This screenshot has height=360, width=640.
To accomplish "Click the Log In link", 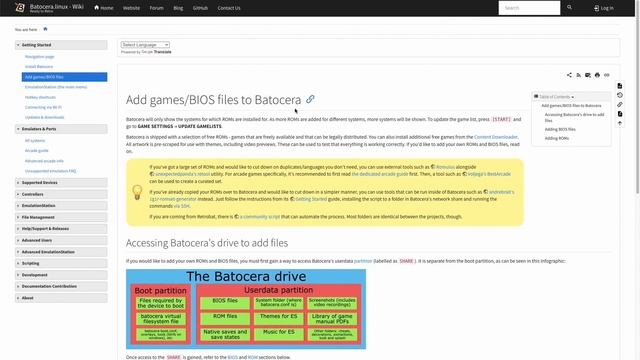I will tap(604, 8).
